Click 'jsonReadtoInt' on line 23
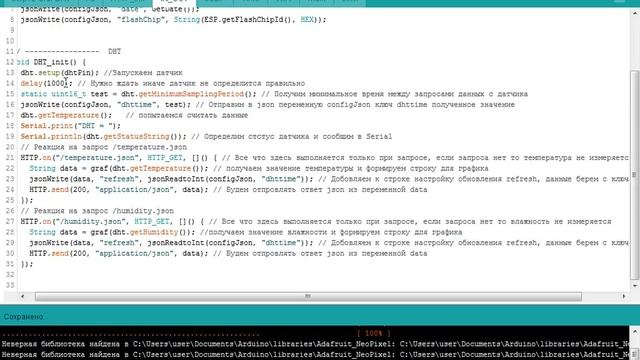Viewport: 640px width, 360px height. (x=176, y=179)
